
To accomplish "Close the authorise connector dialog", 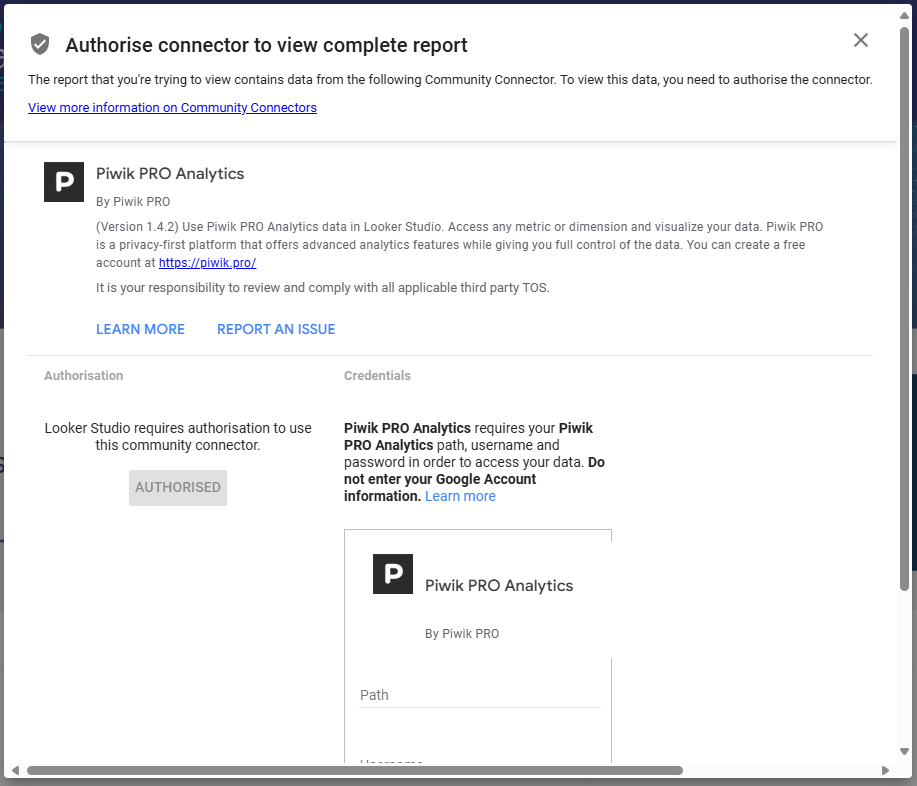I will pos(860,40).
